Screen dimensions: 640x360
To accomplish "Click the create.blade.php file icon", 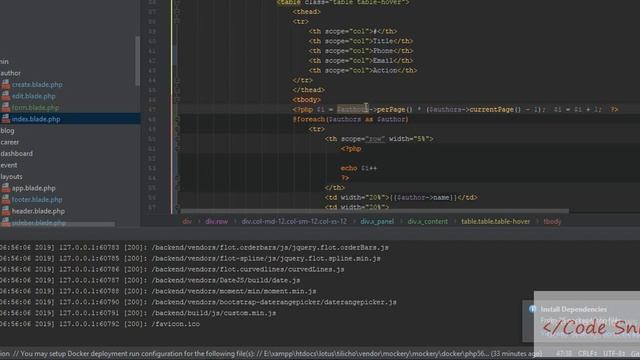I will click(6, 84).
